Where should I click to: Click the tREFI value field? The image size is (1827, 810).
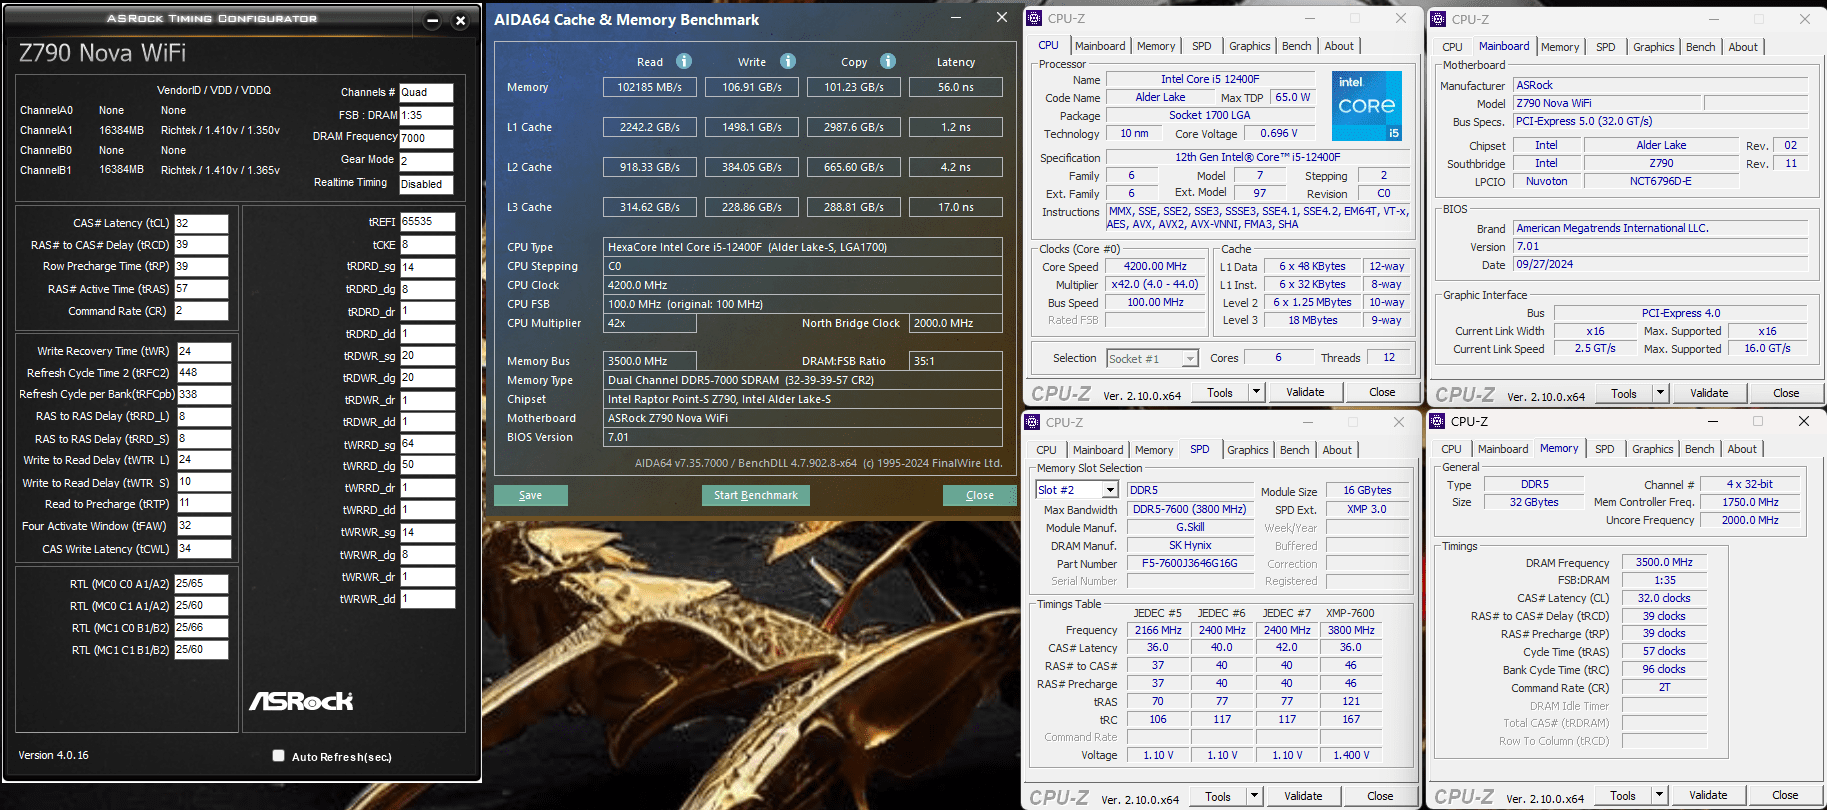pyautogui.click(x=428, y=222)
